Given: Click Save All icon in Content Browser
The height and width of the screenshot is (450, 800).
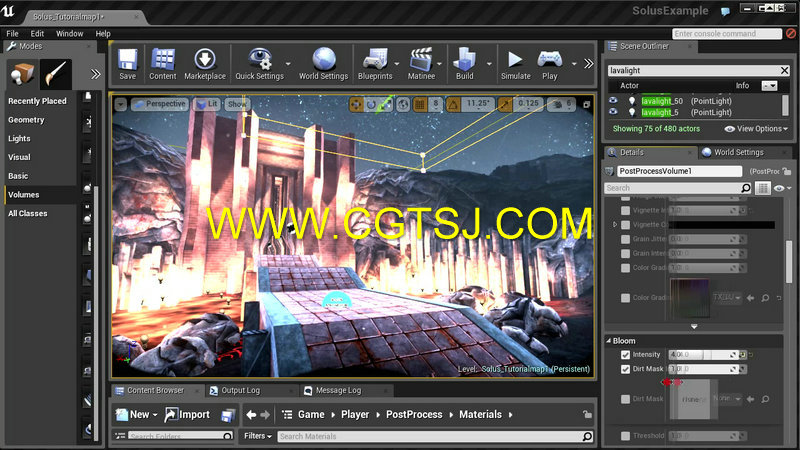Looking at the screenshot, I should [x=228, y=415].
